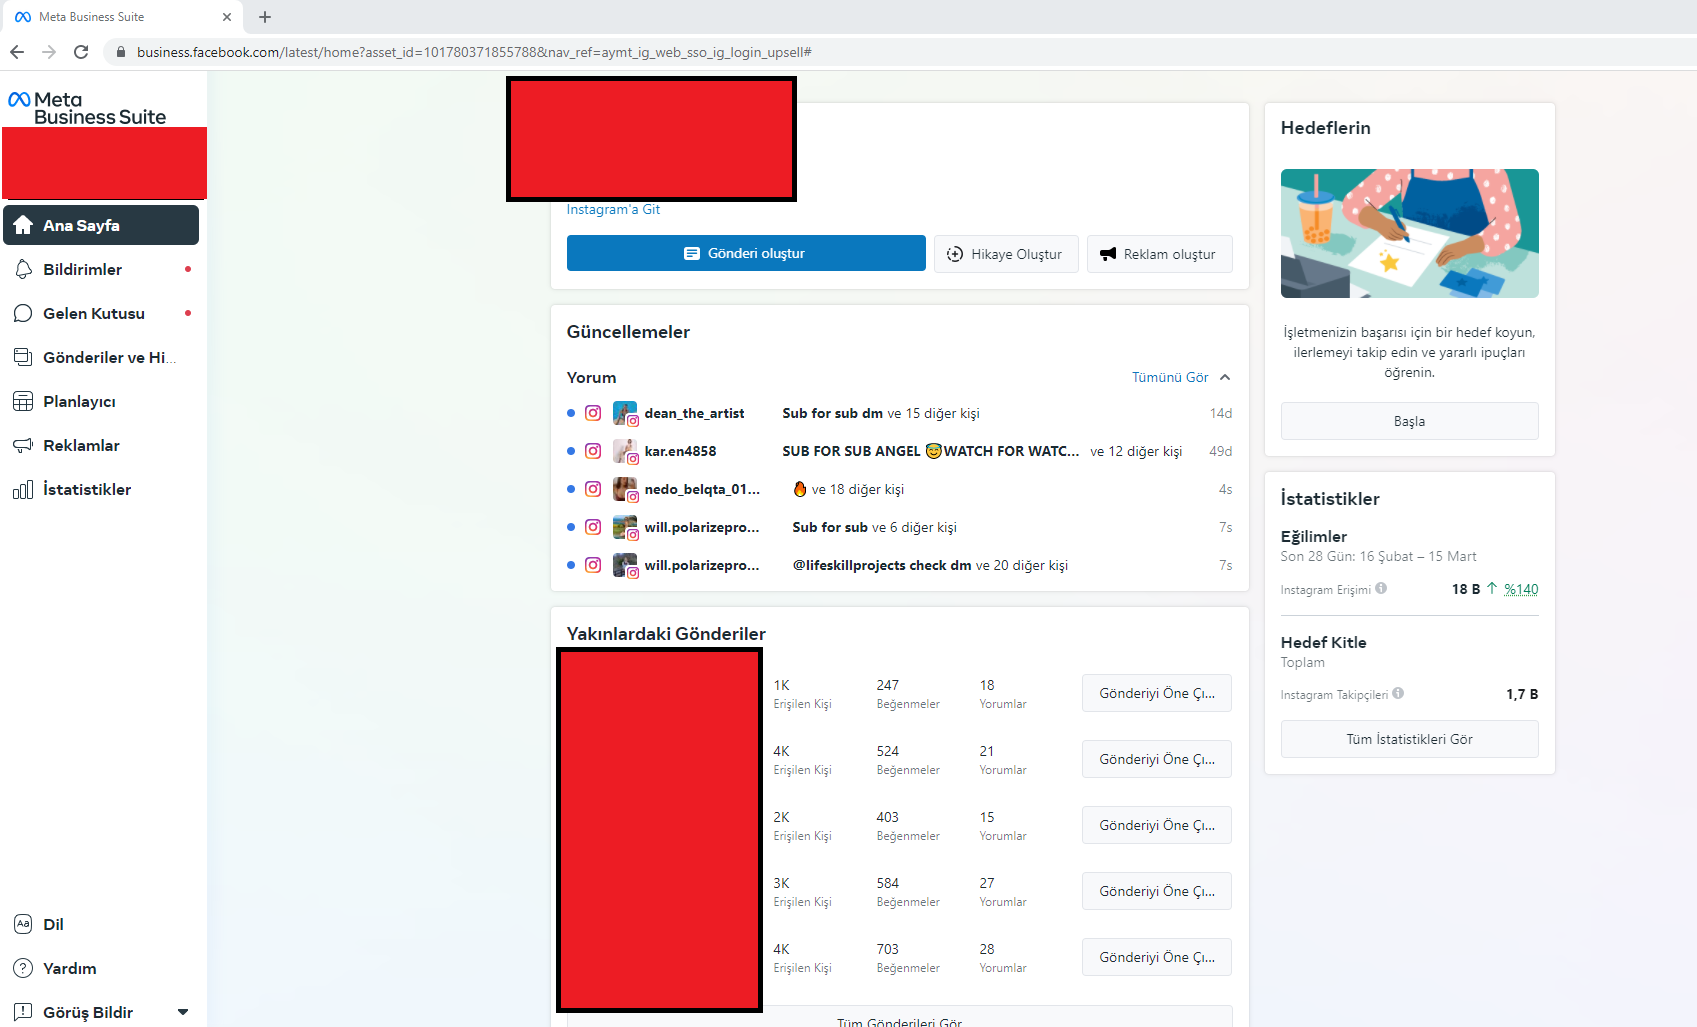Go to Ana Sayfa menu item
Image resolution: width=1697 pixels, height=1027 pixels.
[101, 225]
